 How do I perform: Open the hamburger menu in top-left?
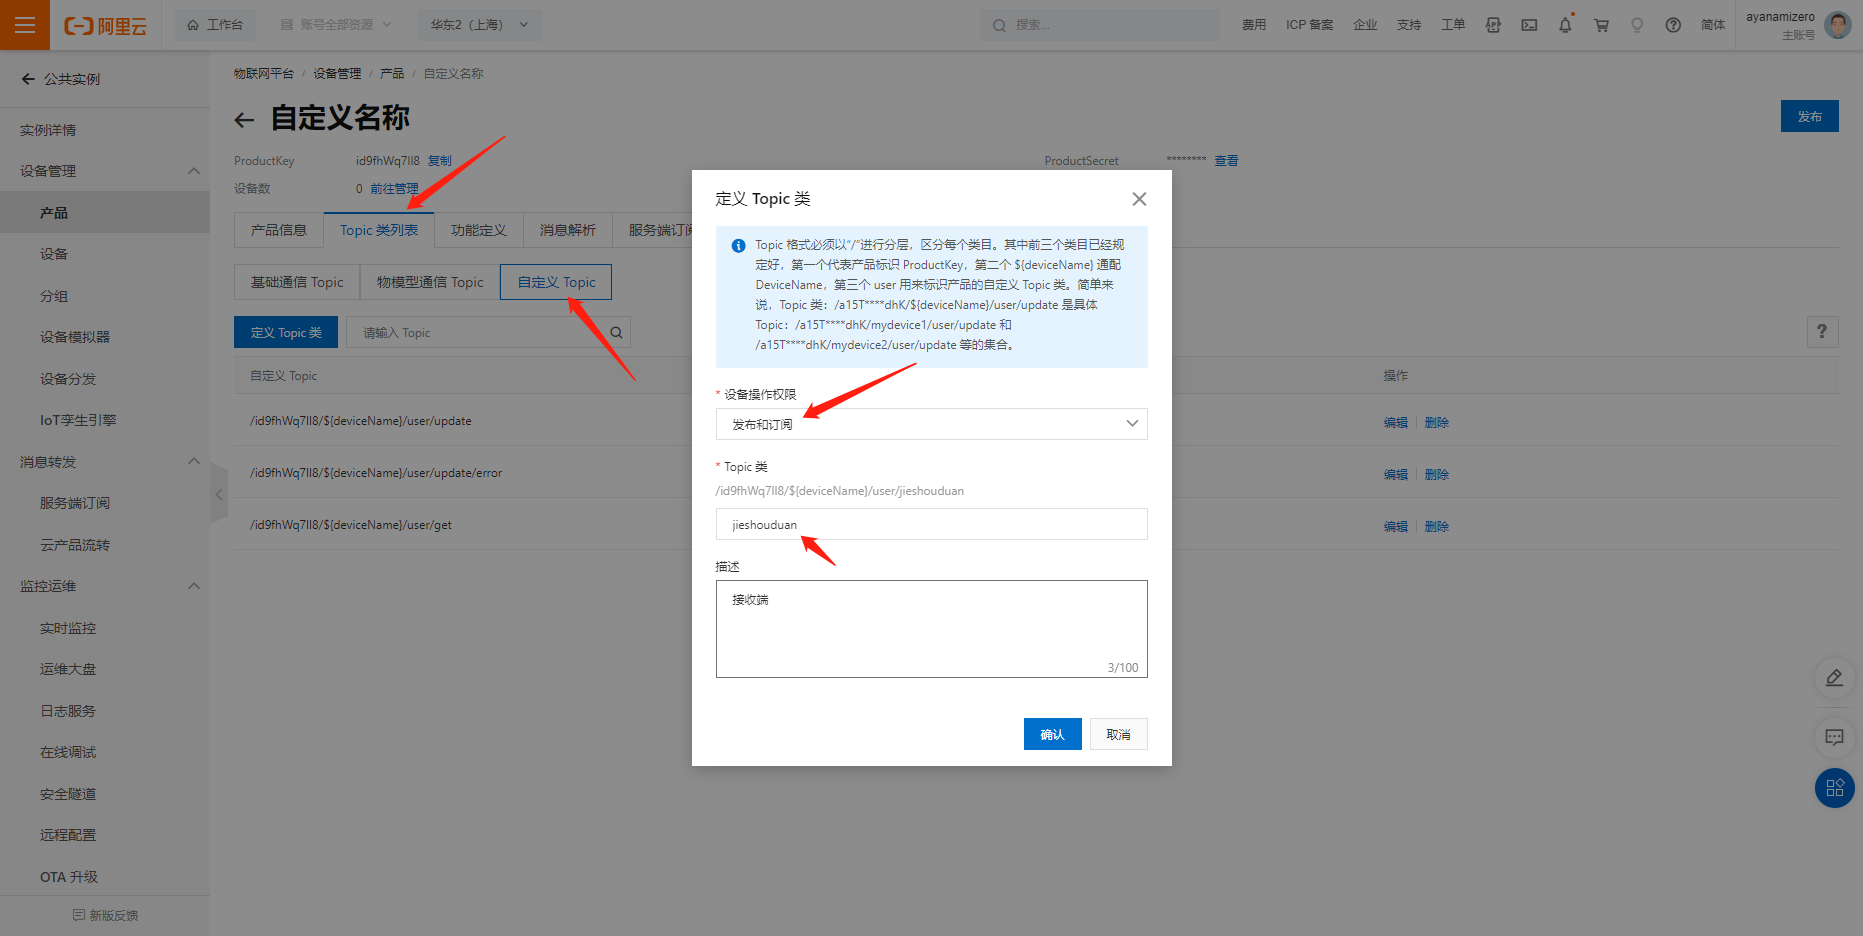(x=25, y=25)
